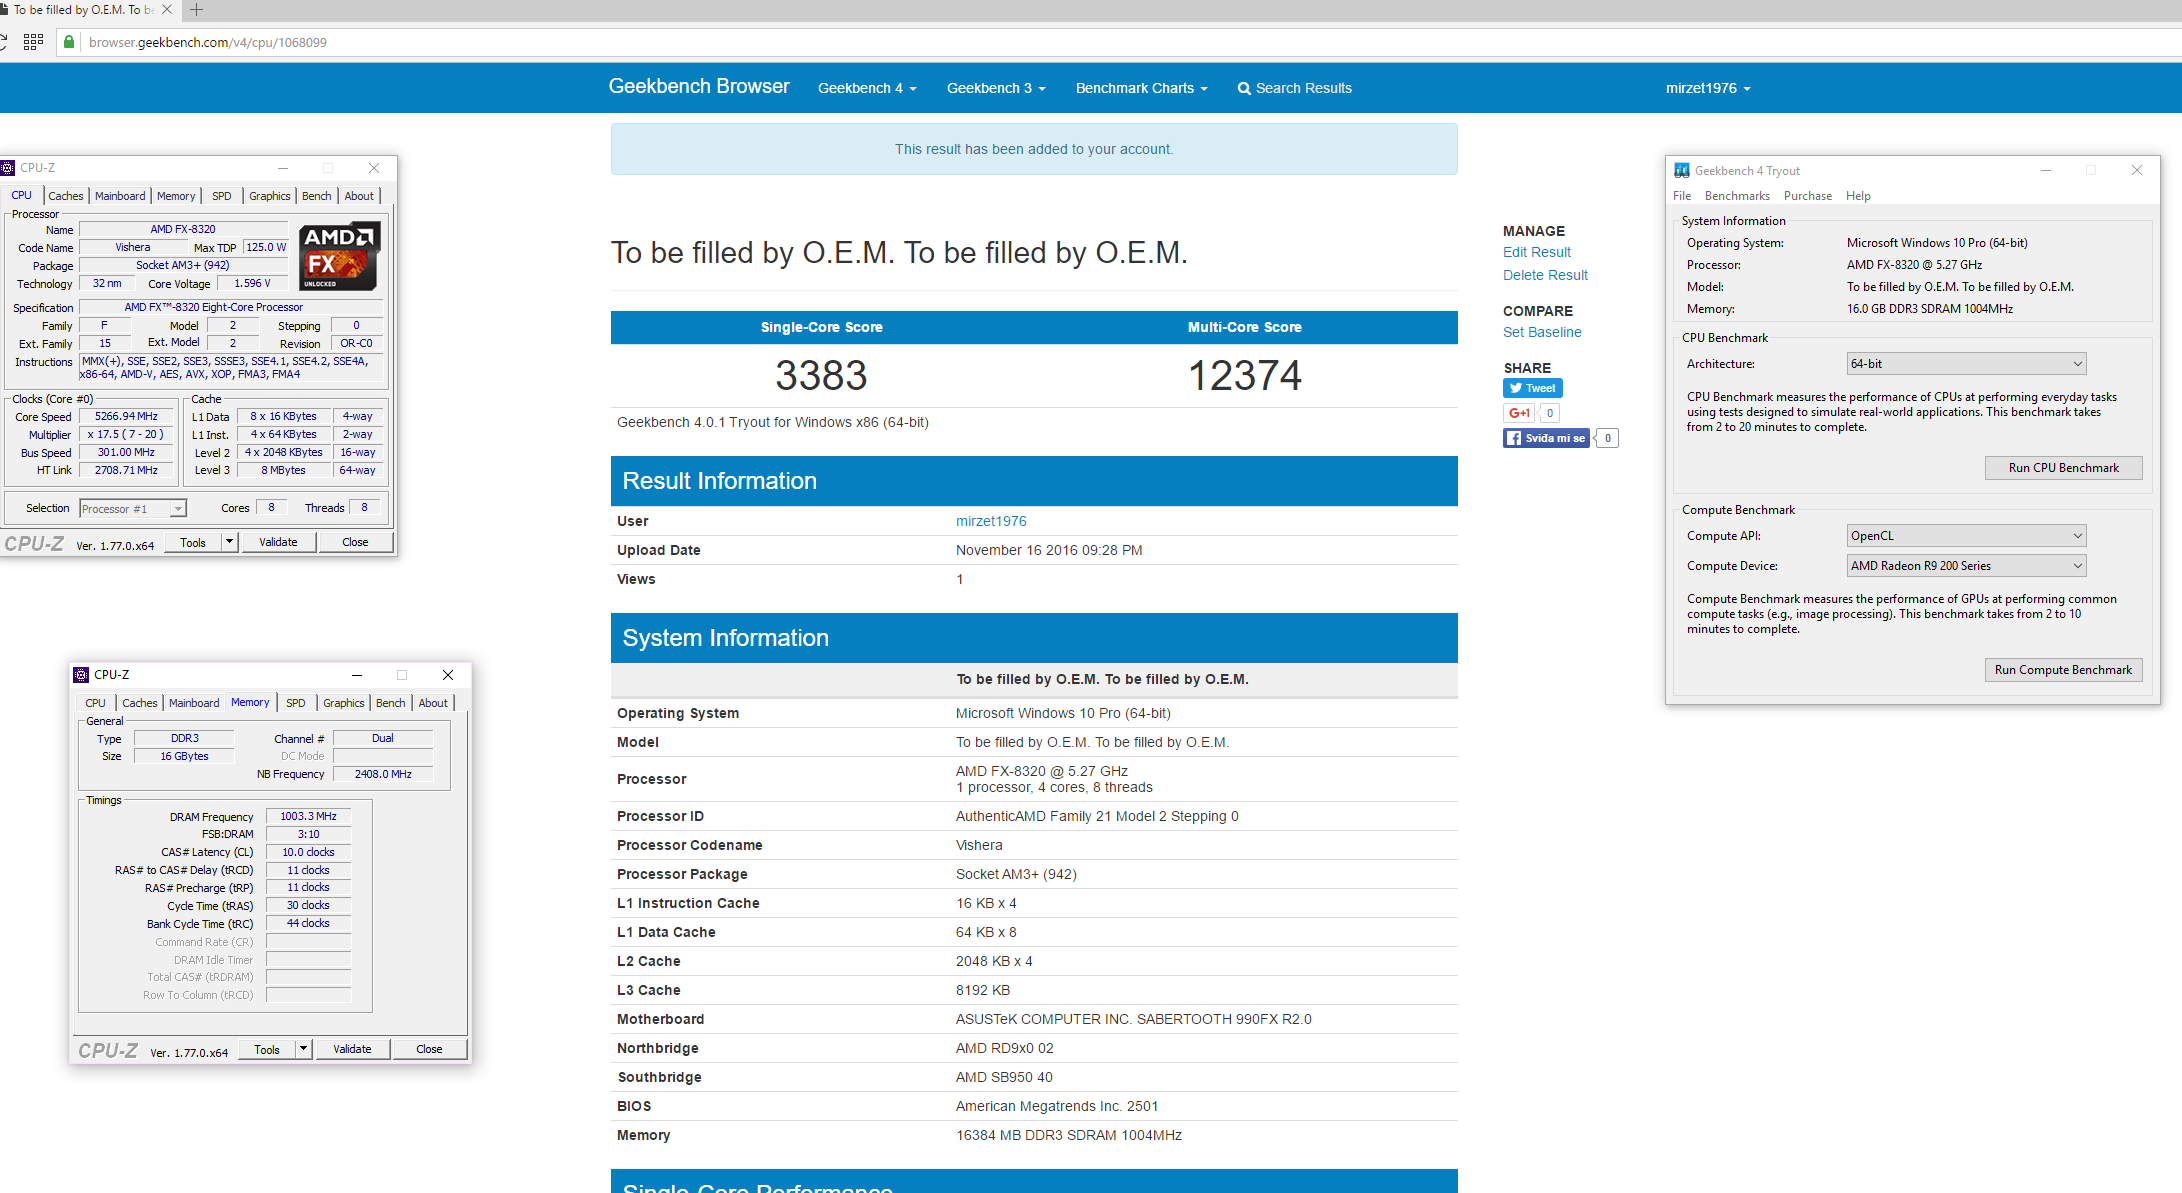Switch to Mainboard tab in upper CPU-Z
Viewport: 2182px width, 1193px height.
(120, 196)
